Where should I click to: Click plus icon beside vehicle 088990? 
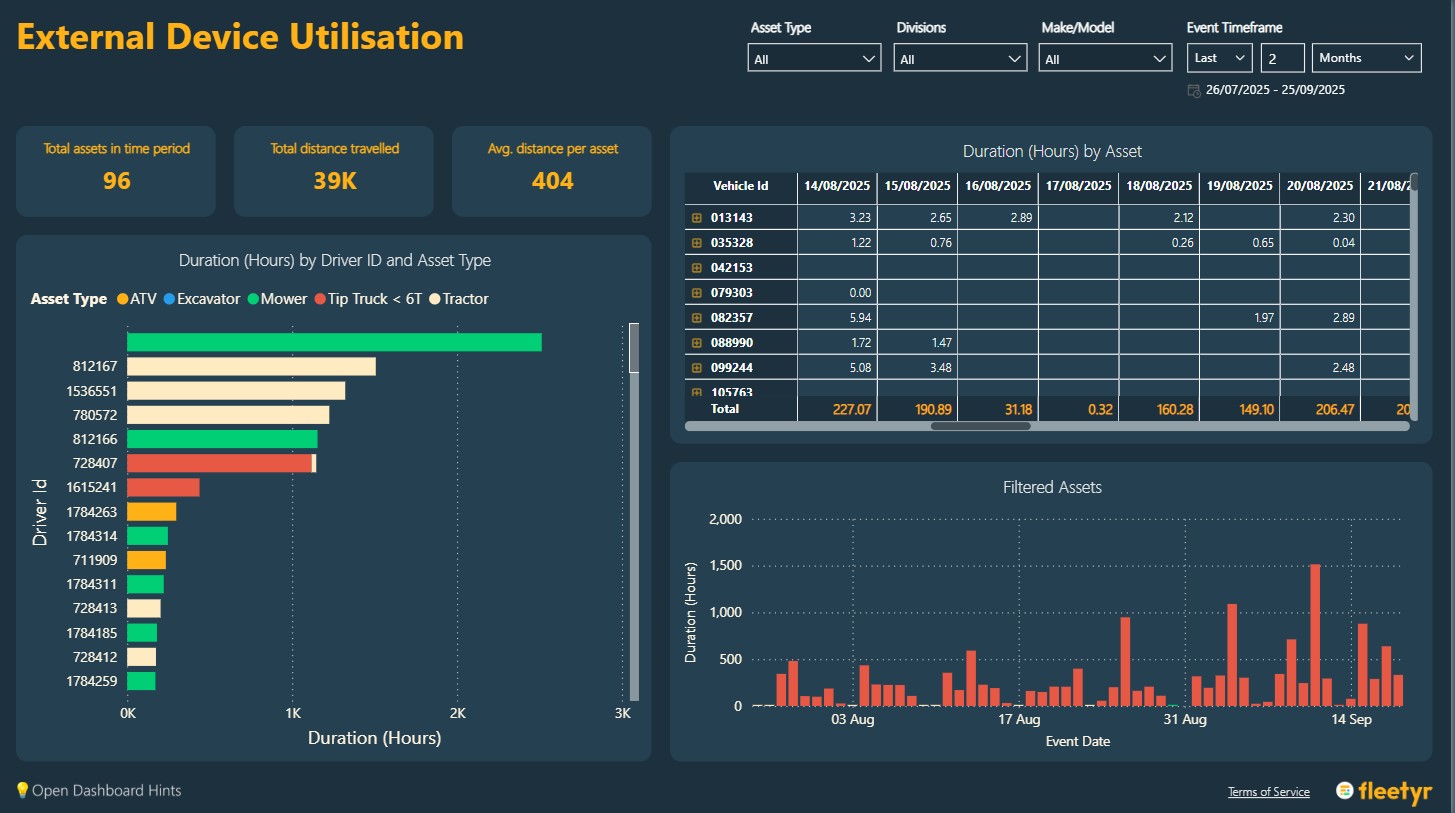coord(697,342)
